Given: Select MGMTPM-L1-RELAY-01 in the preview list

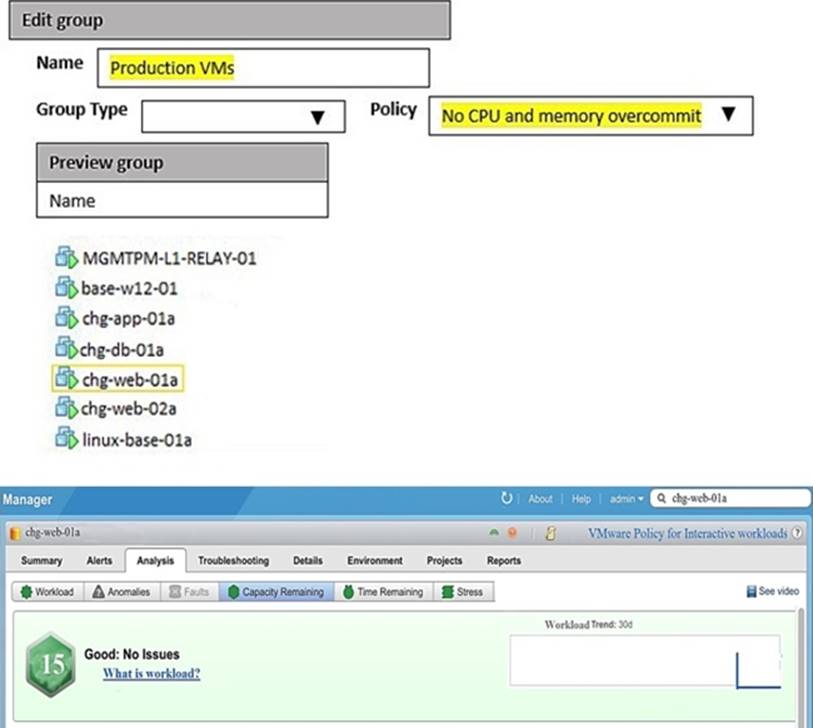Looking at the screenshot, I should (169, 258).
